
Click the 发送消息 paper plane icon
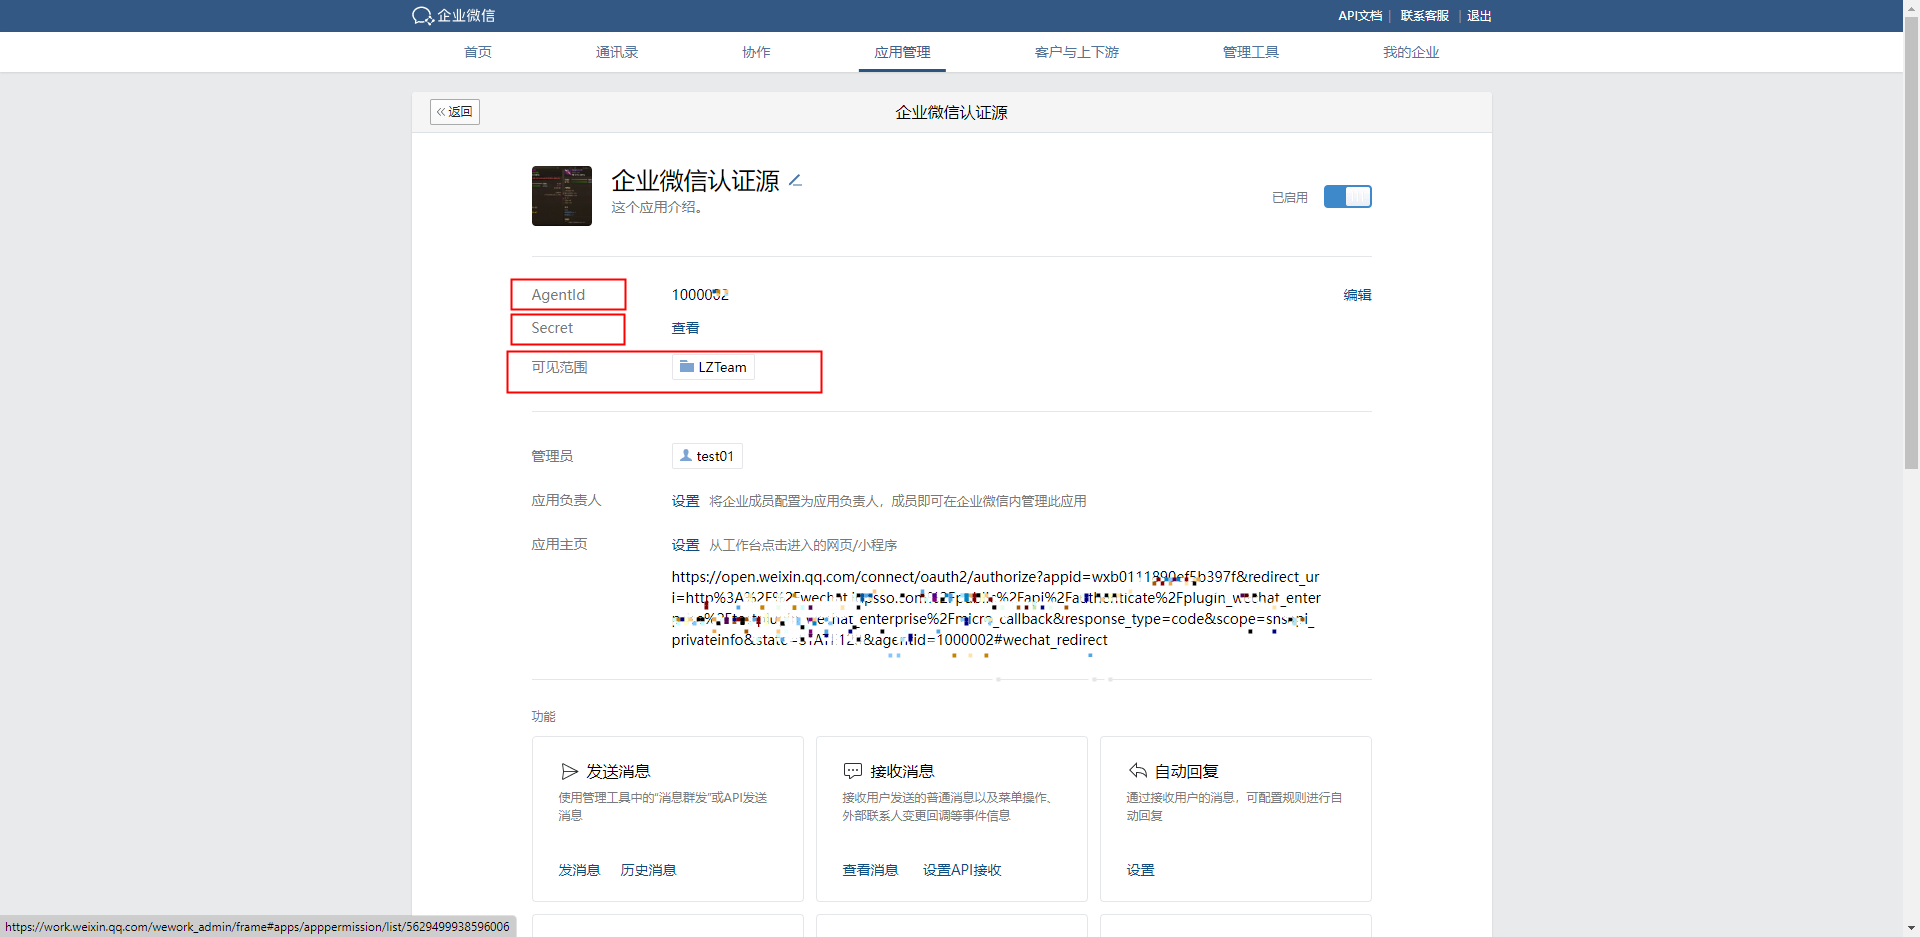pyautogui.click(x=569, y=771)
